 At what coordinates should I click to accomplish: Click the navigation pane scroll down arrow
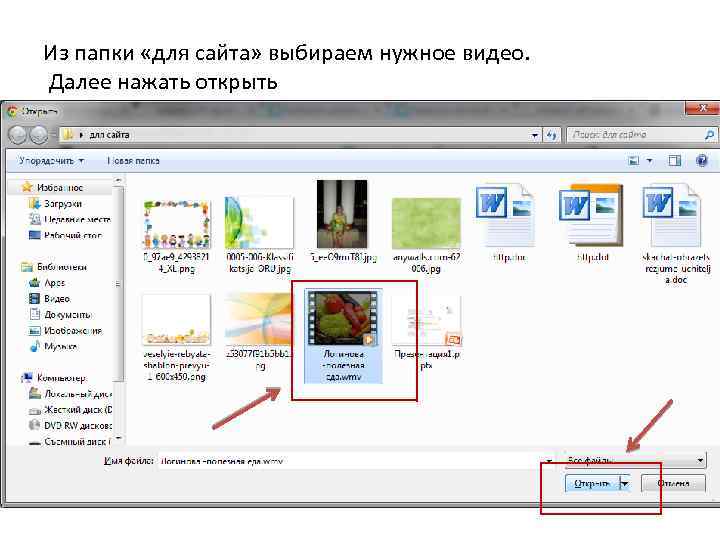(x=118, y=439)
